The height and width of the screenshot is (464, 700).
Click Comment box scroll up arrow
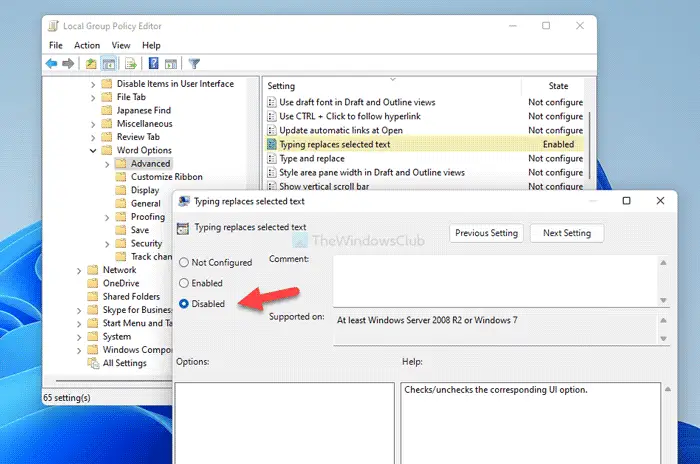pyautogui.click(x=663, y=263)
